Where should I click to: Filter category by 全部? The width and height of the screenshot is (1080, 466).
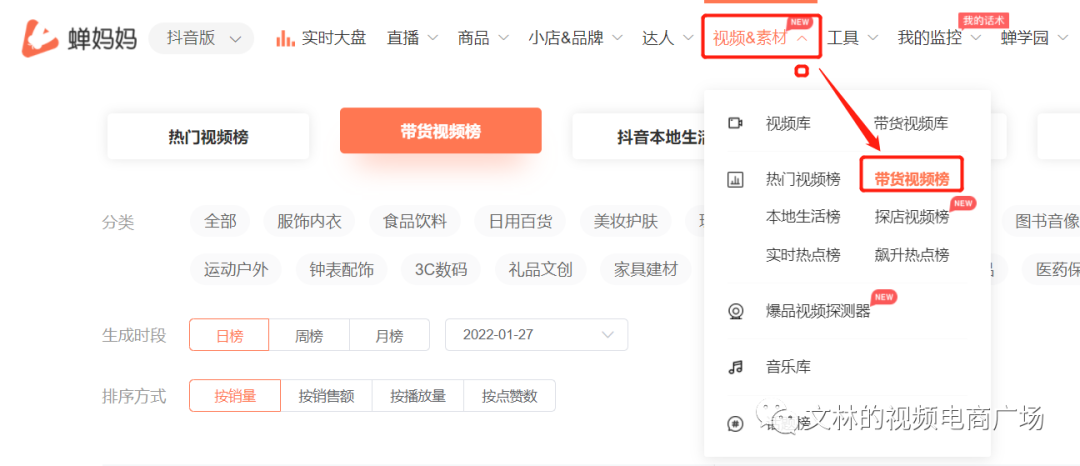220,222
